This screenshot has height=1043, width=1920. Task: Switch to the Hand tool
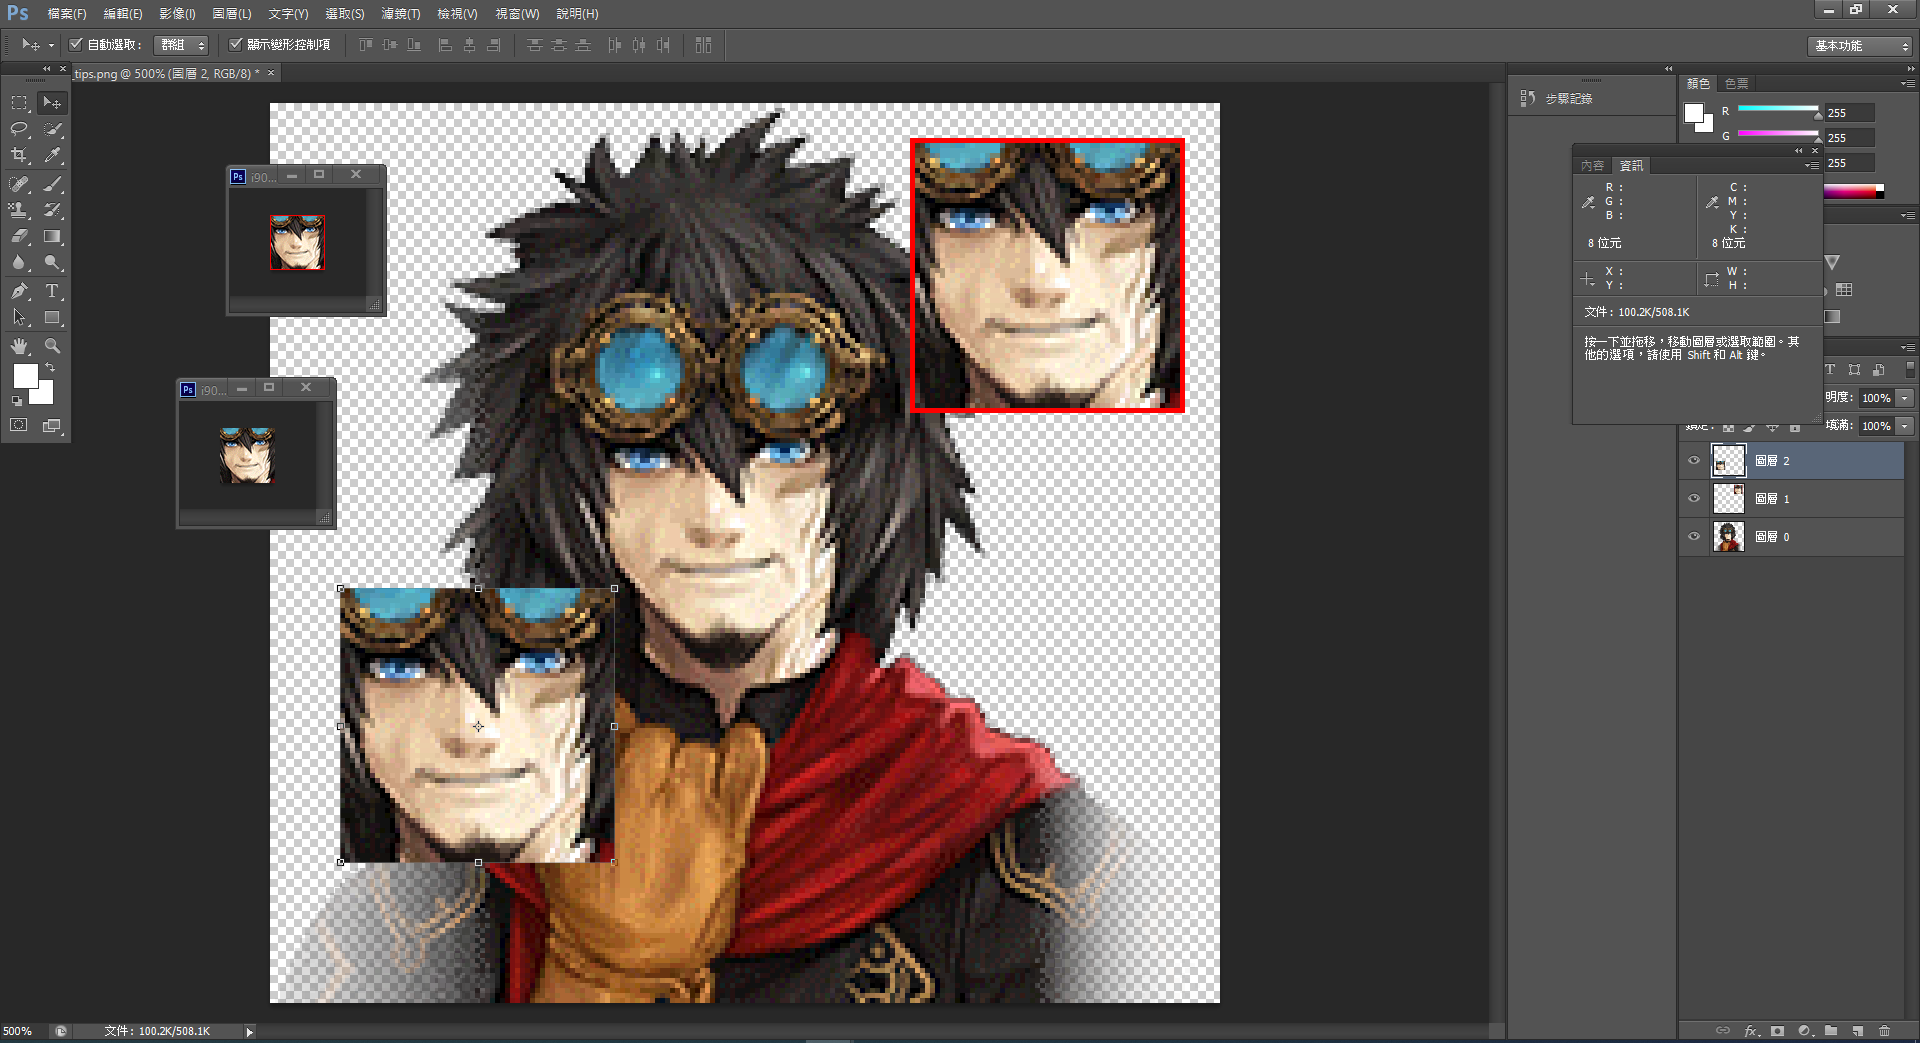pos(19,346)
